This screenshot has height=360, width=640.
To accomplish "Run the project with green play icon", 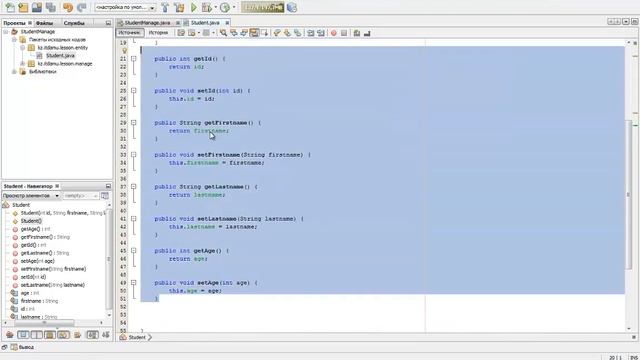I will 194,7.
